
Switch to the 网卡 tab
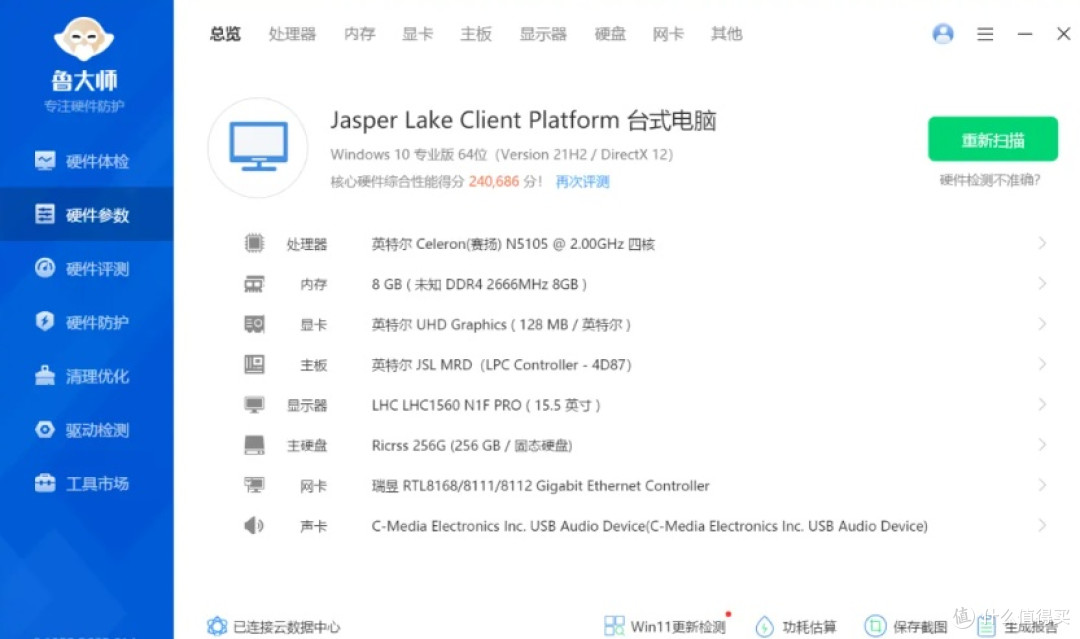click(668, 34)
